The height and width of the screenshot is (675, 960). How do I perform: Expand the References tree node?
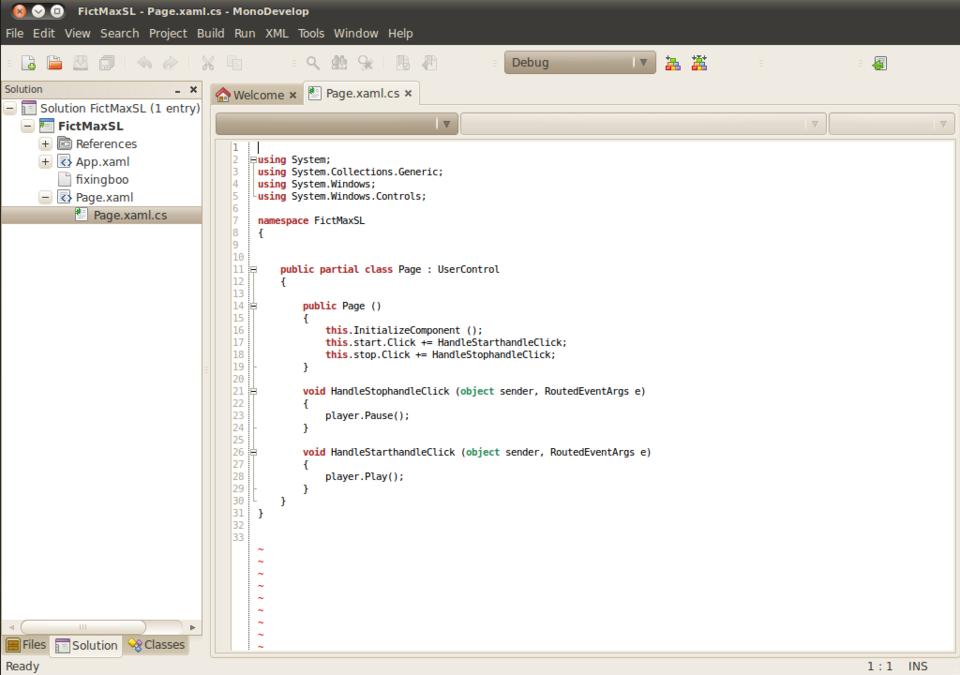click(46, 144)
